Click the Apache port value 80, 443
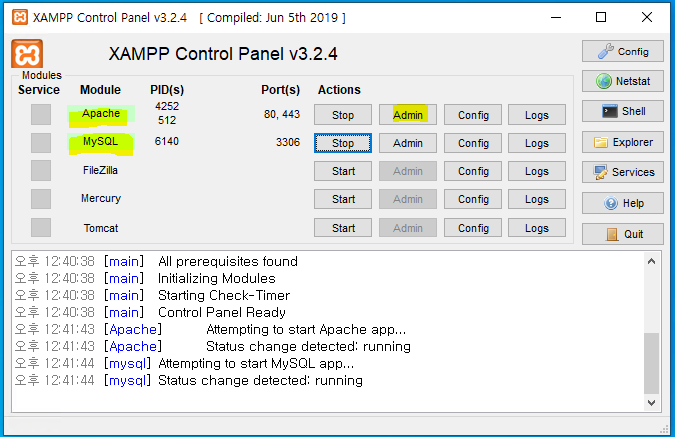The width and height of the screenshot is (675, 437). pyautogui.click(x=282, y=114)
